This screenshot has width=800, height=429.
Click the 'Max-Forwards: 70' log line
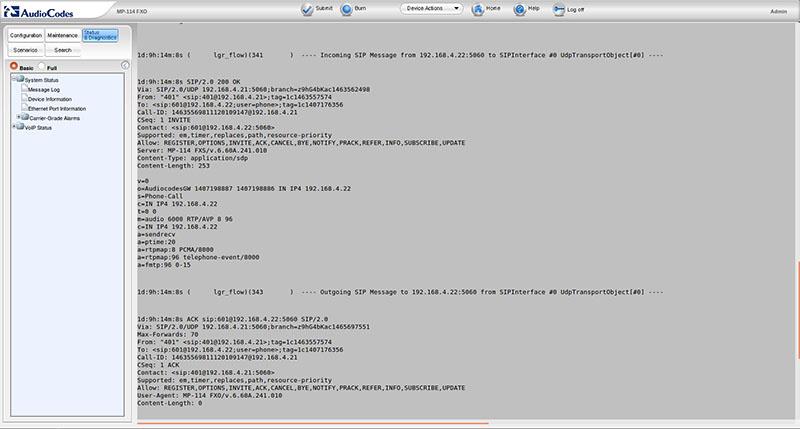pos(168,335)
